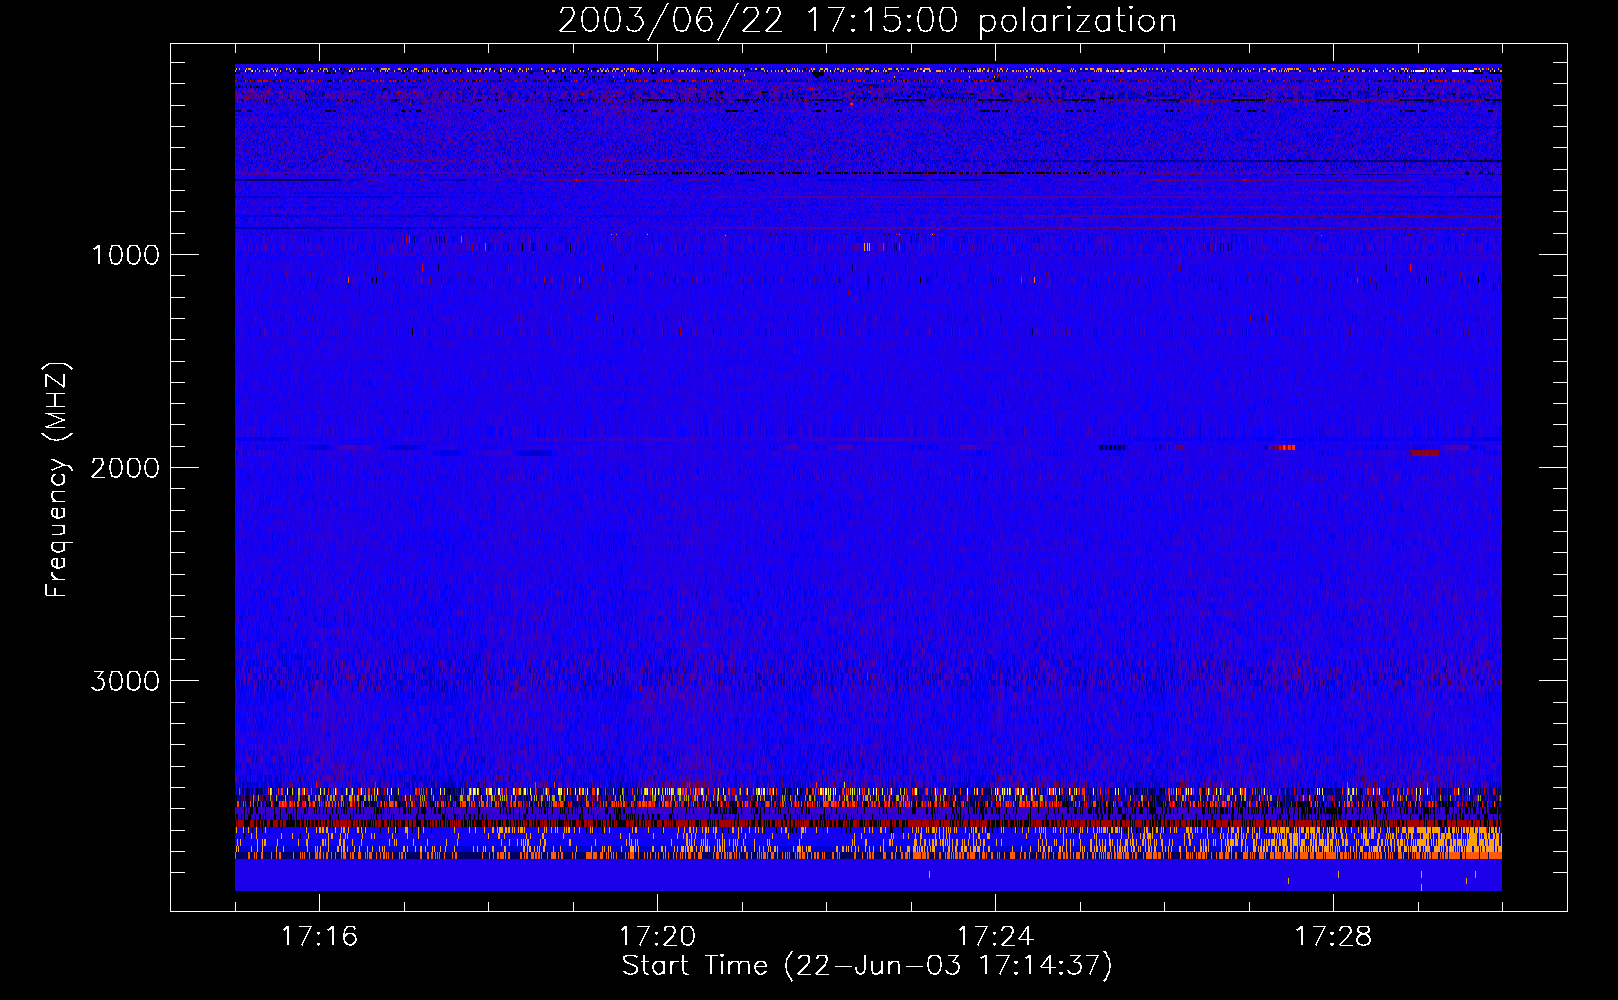Click the plot title '2003/06/22 17:15:00 polarization'
This screenshot has height=1000, width=1618.
867,21
